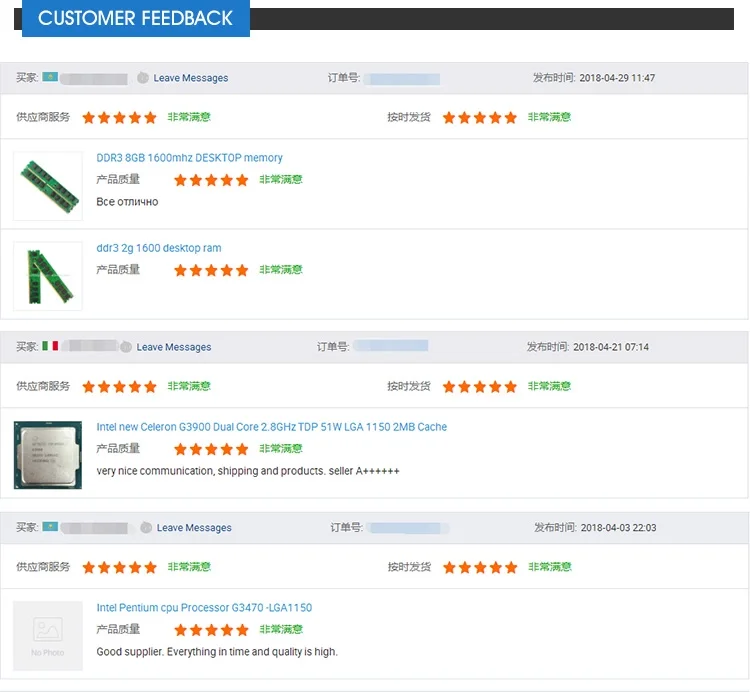Screen dimensions: 750x692
Task: Open Leave Messages for the first buyer
Action: pyautogui.click(x=190, y=78)
